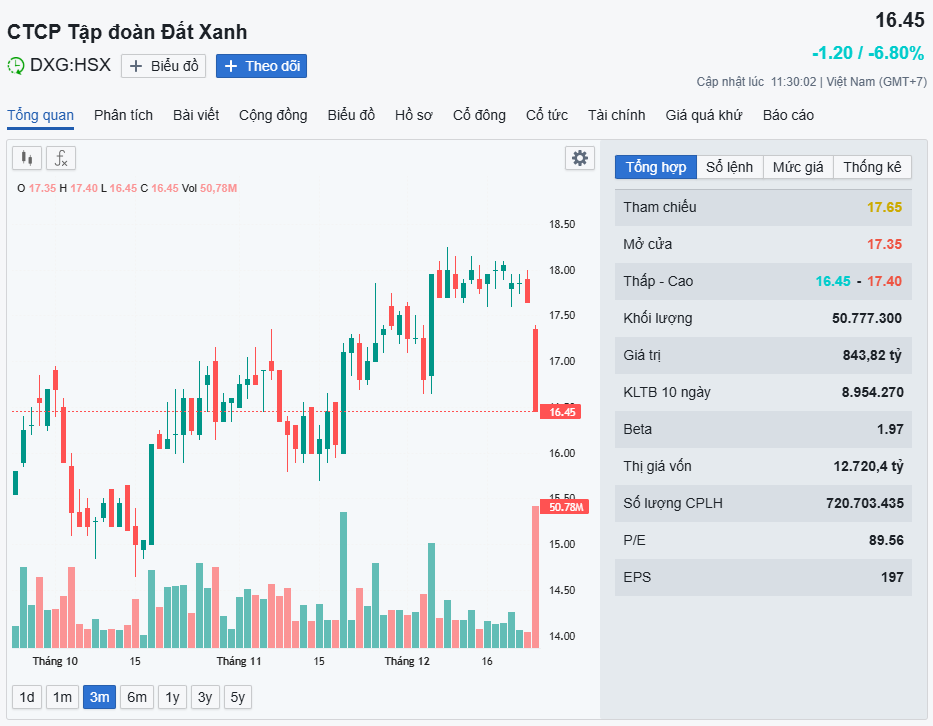This screenshot has width=933, height=726.
Task: Open the 'Mức giá' tab
Action: click(798, 167)
